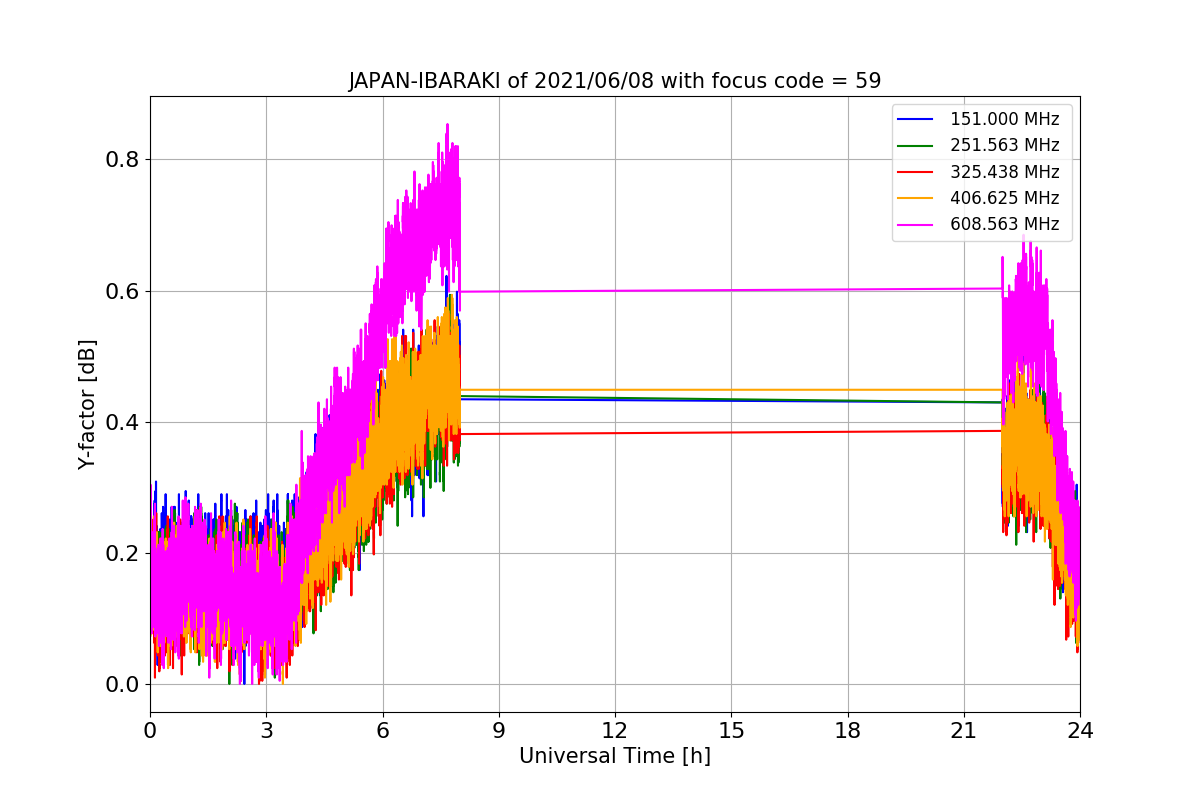The width and height of the screenshot is (1200, 800).
Task: Click the 0.2 y-axis tick label
Action: [x=123, y=553]
